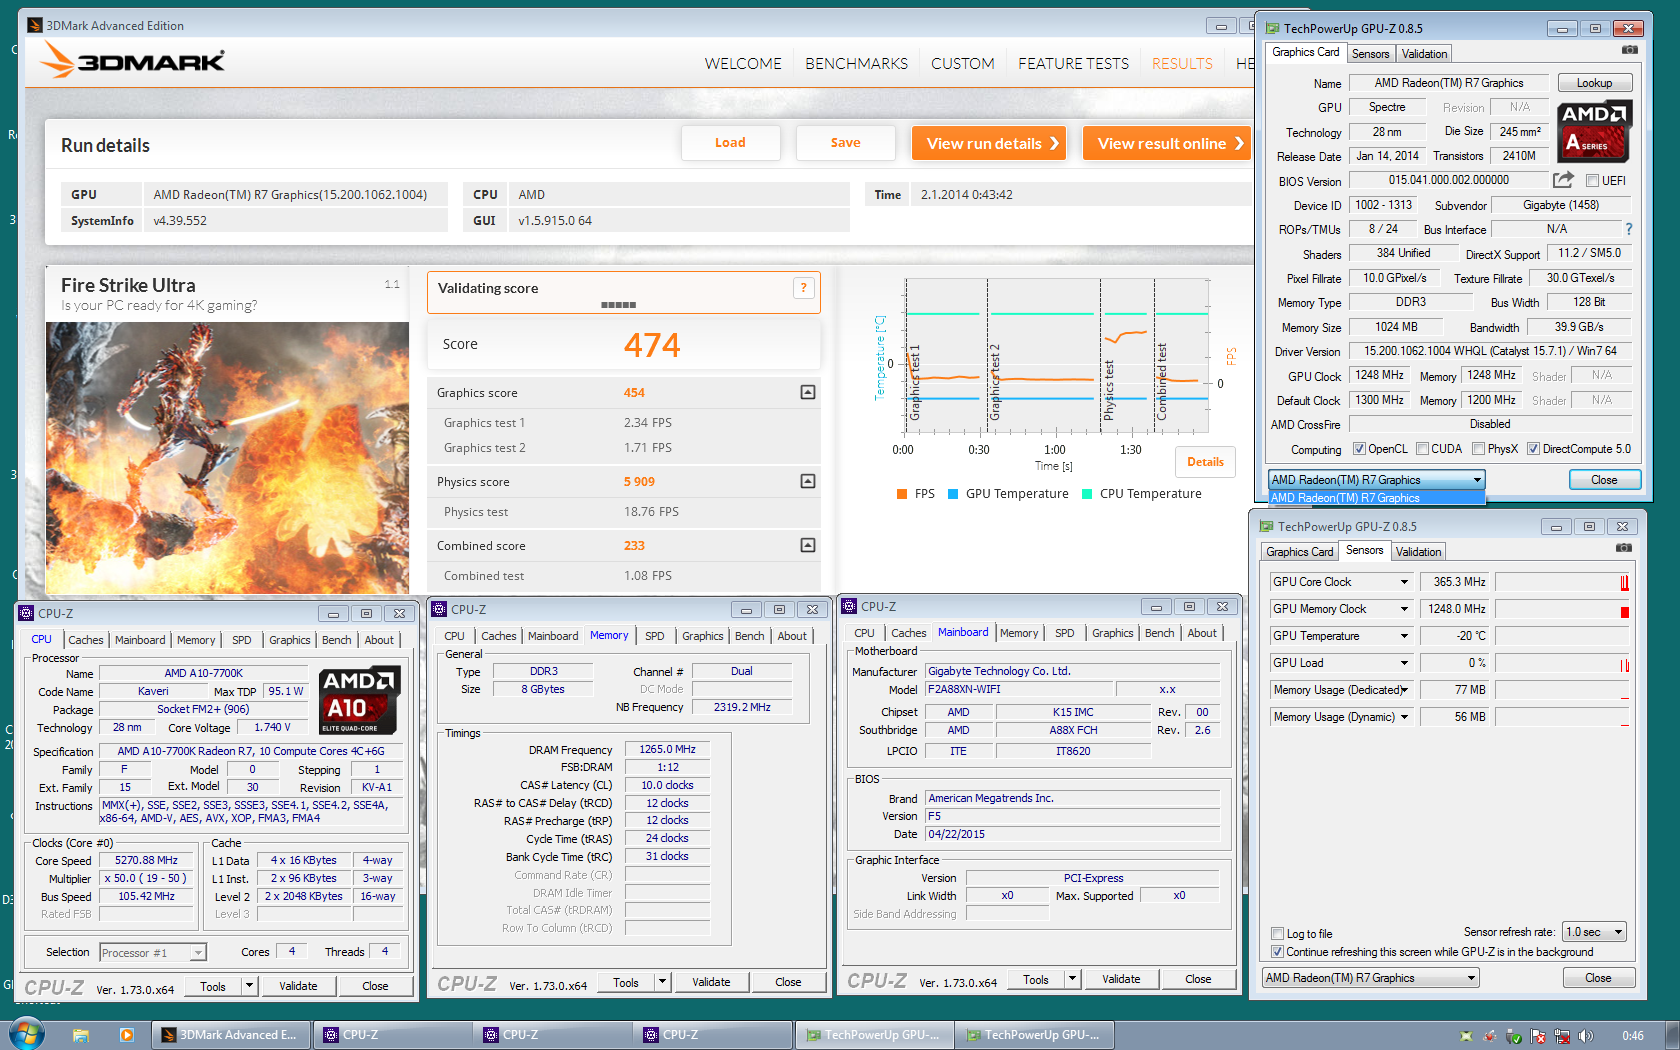Click the volume speaker icon in system tray
The height and width of the screenshot is (1050, 1680).
pos(1585,1036)
